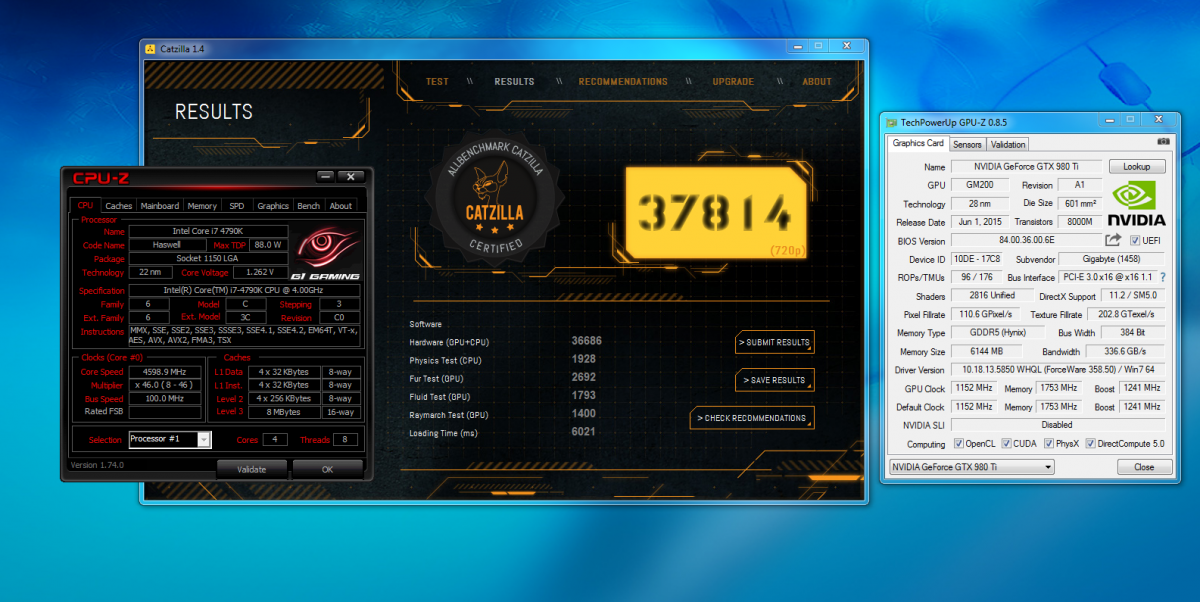Click the GPU-Z screenshot camera icon
1200x602 pixels.
pyautogui.click(x=1163, y=144)
